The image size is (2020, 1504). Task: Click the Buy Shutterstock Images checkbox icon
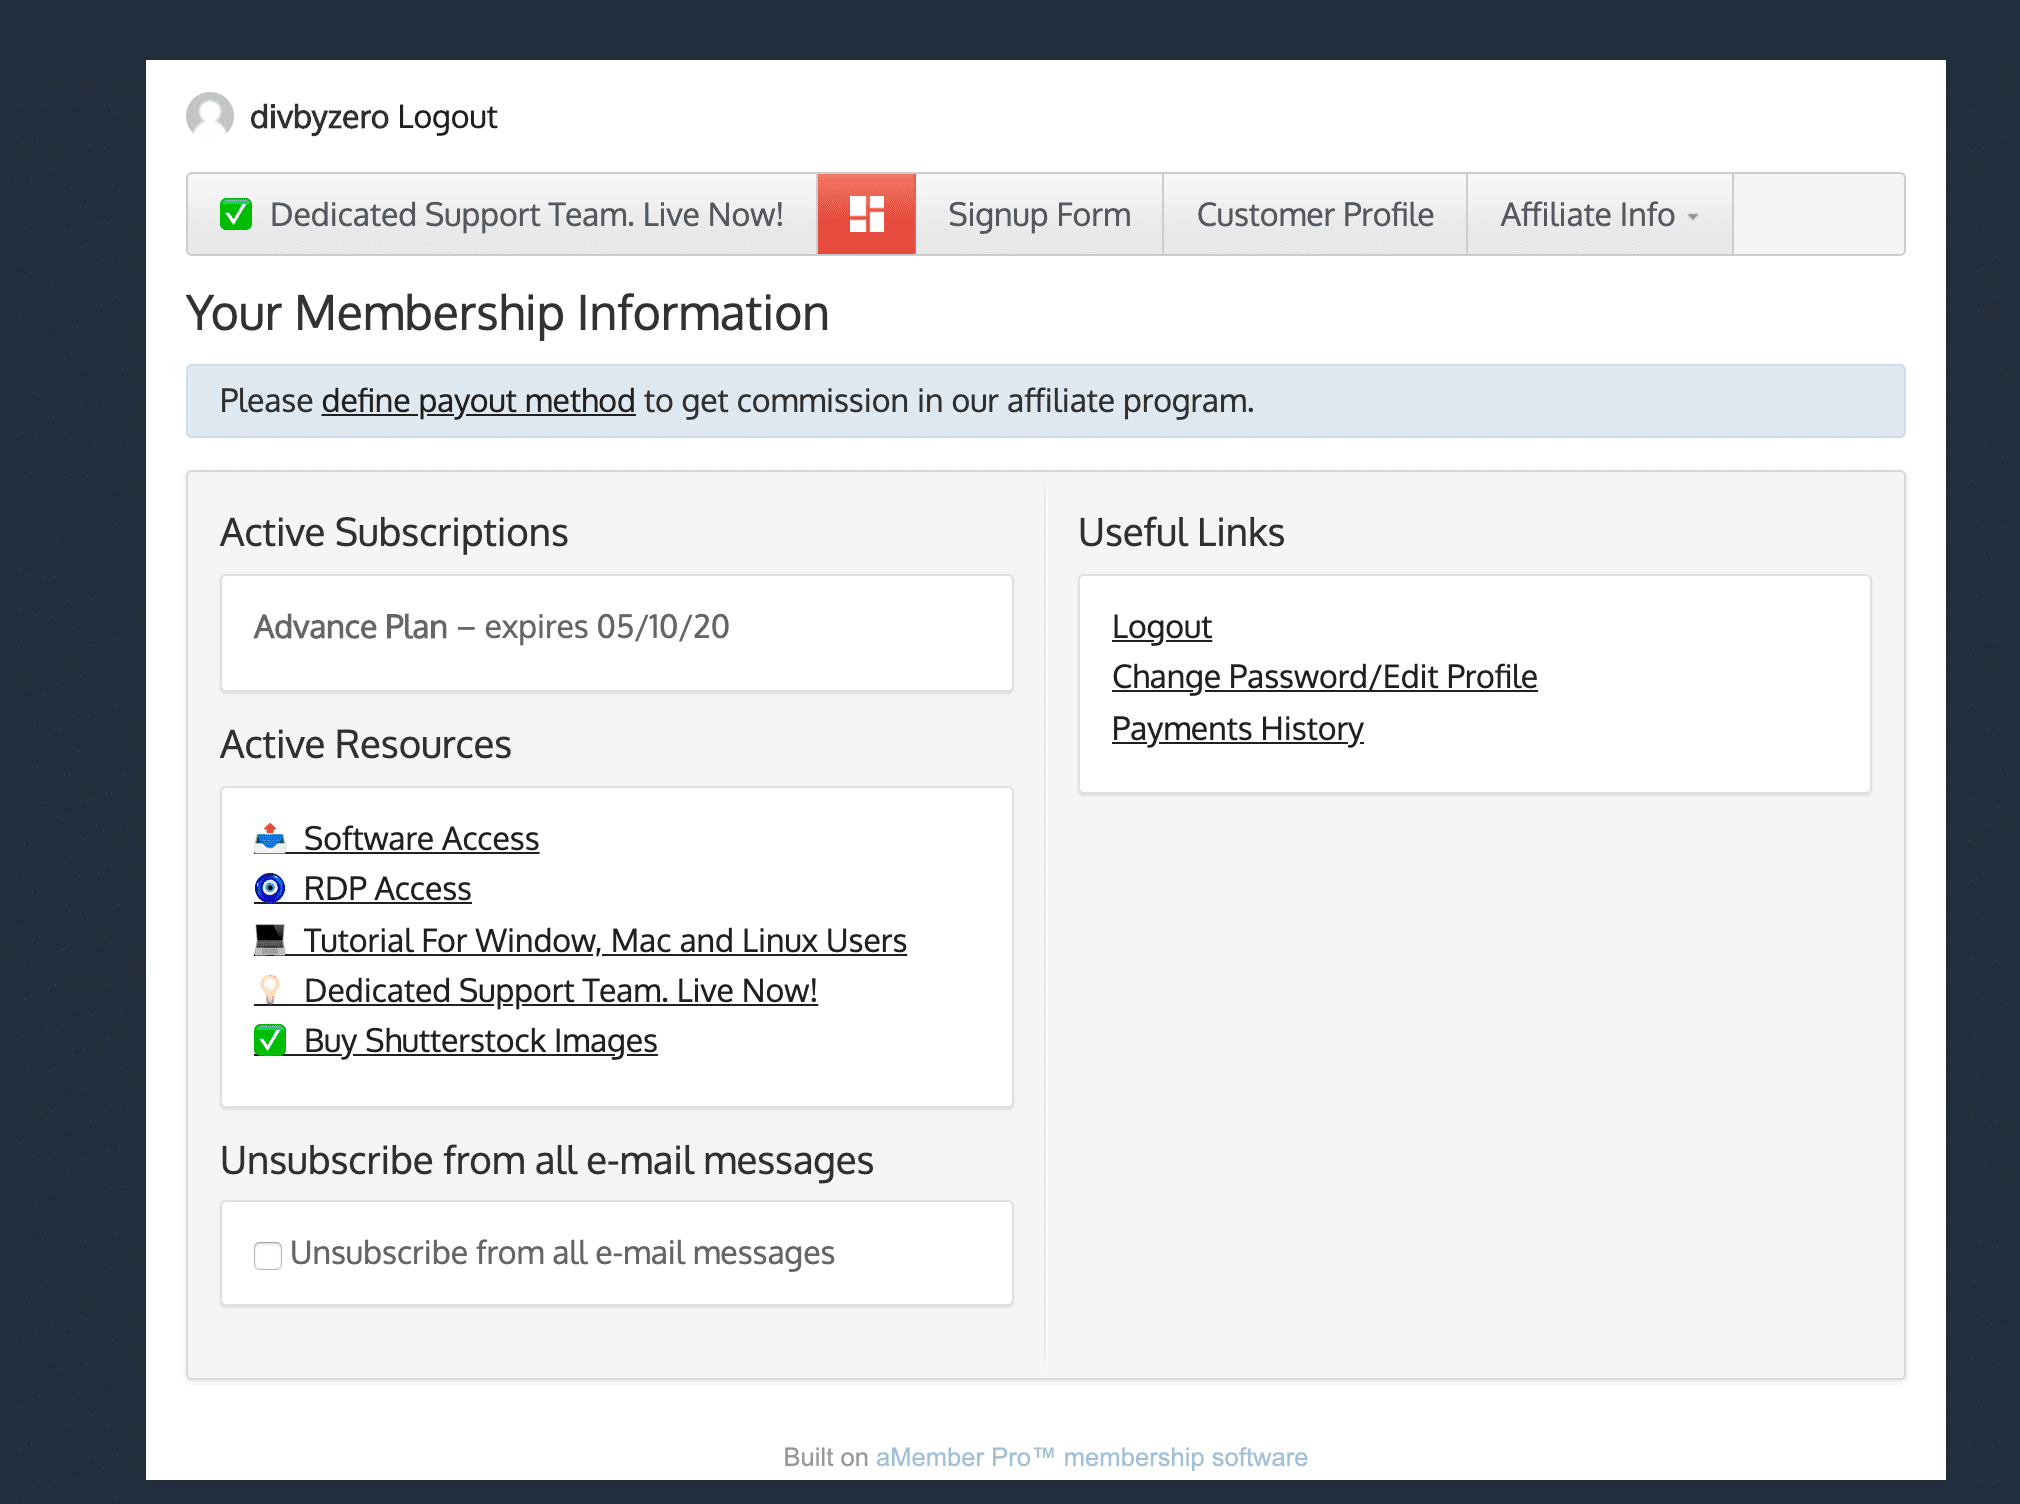pos(268,1040)
